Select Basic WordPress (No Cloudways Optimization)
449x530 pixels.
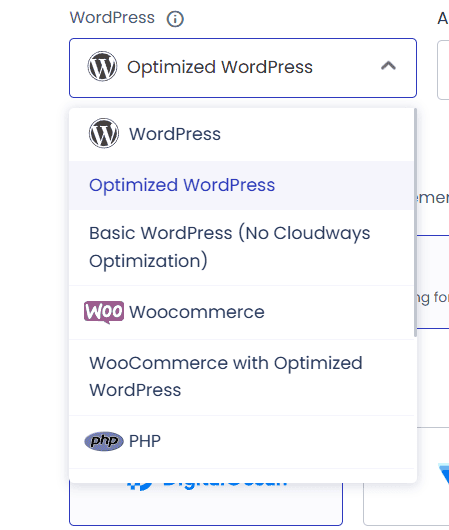coord(241,247)
